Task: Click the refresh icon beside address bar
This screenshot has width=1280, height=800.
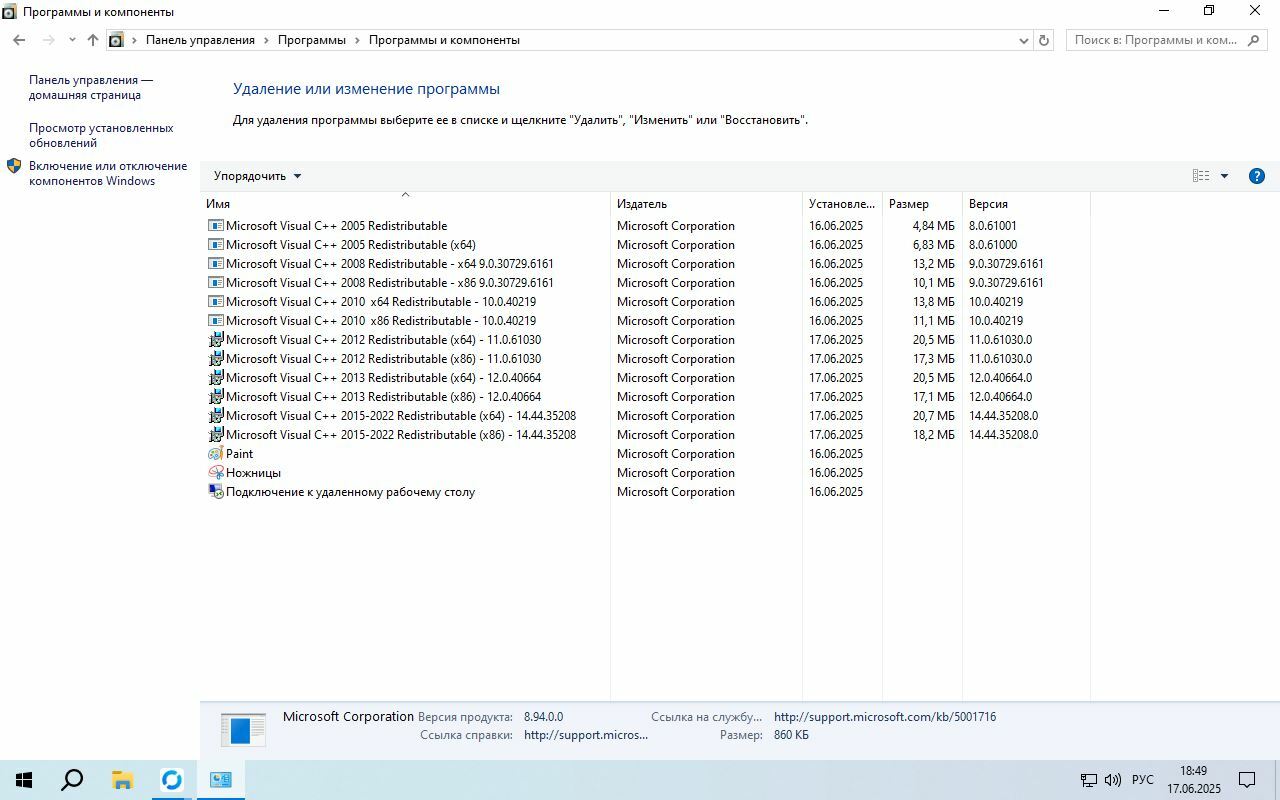Action: [1044, 40]
